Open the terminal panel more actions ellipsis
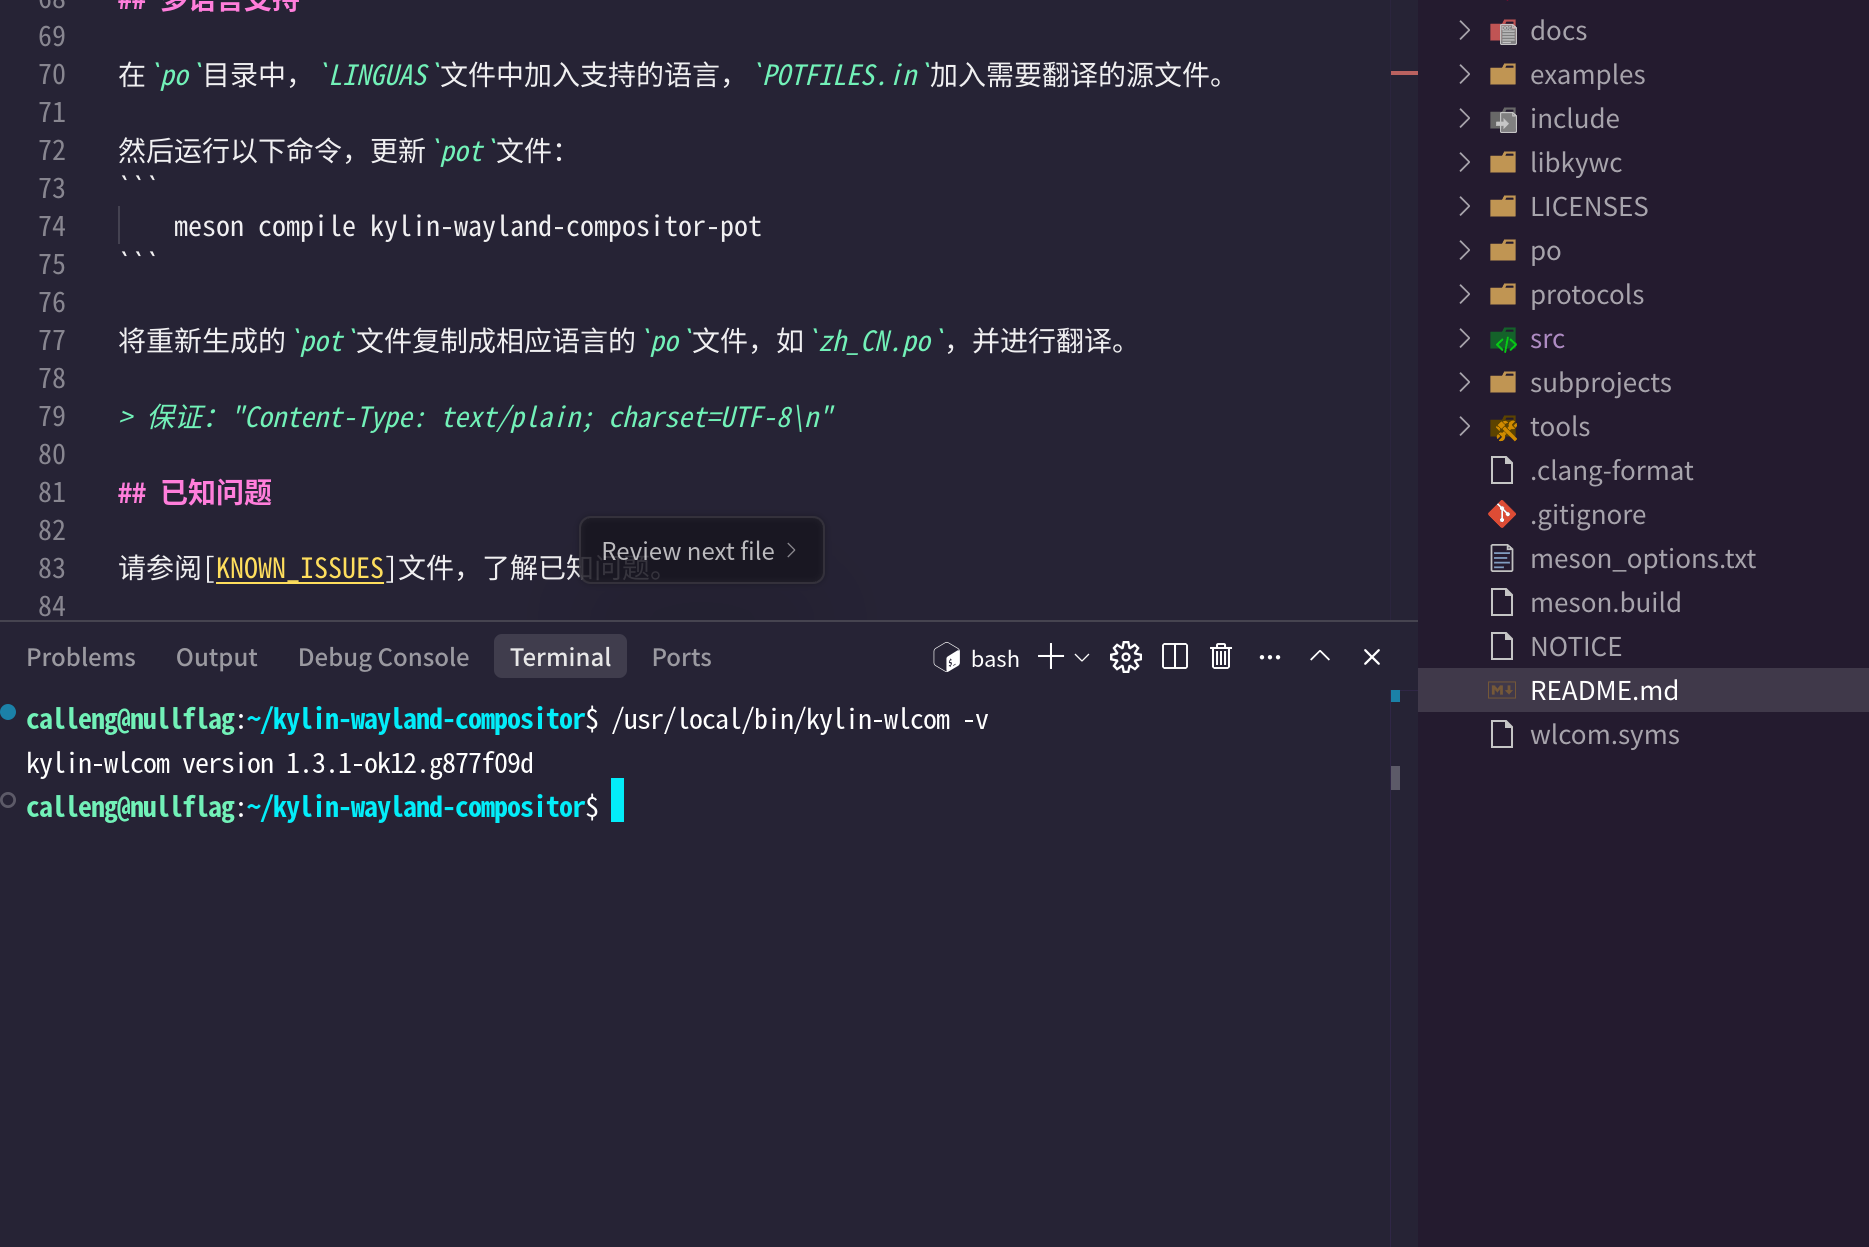The height and width of the screenshot is (1247, 1869). [1269, 657]
